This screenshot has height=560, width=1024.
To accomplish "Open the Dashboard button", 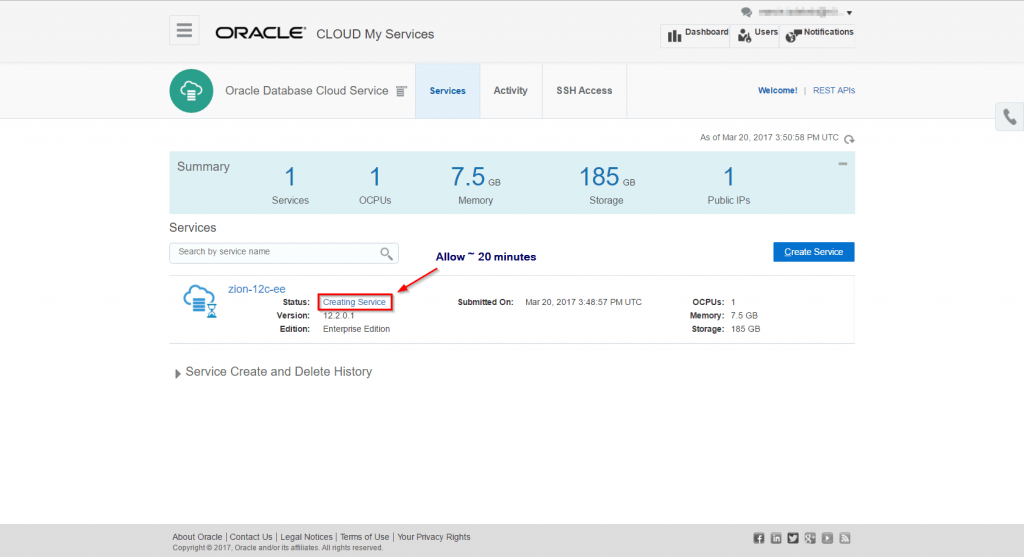I will 695,35.
